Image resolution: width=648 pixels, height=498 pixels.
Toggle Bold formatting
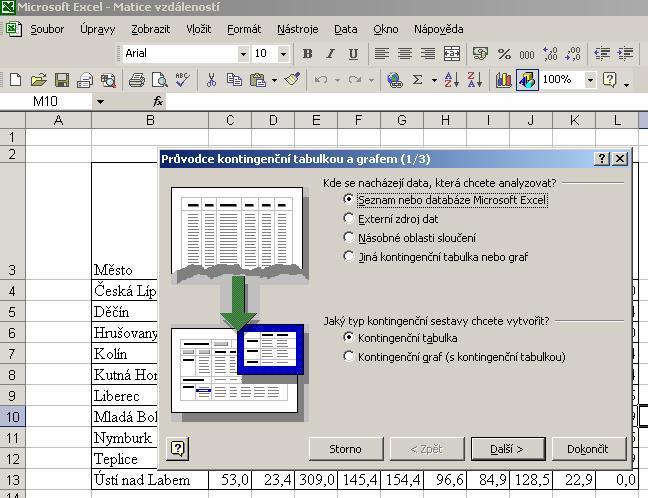(x=307, y=54)
